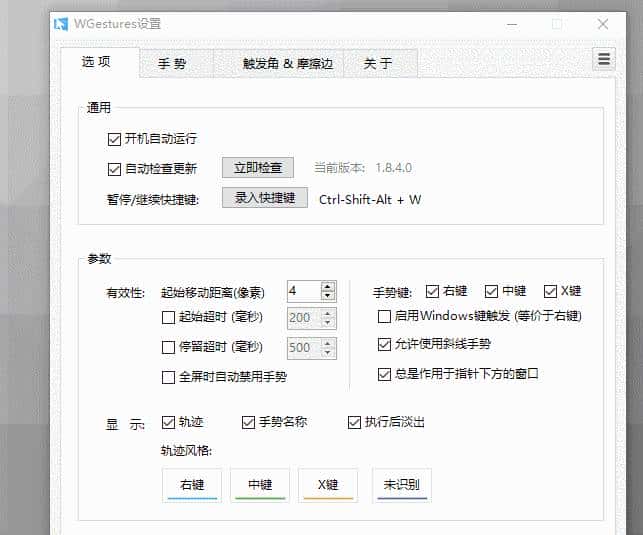This screenshot has width=643, height=535.
Task: Open 未识别 trail style color button
Action: [402, 485]
